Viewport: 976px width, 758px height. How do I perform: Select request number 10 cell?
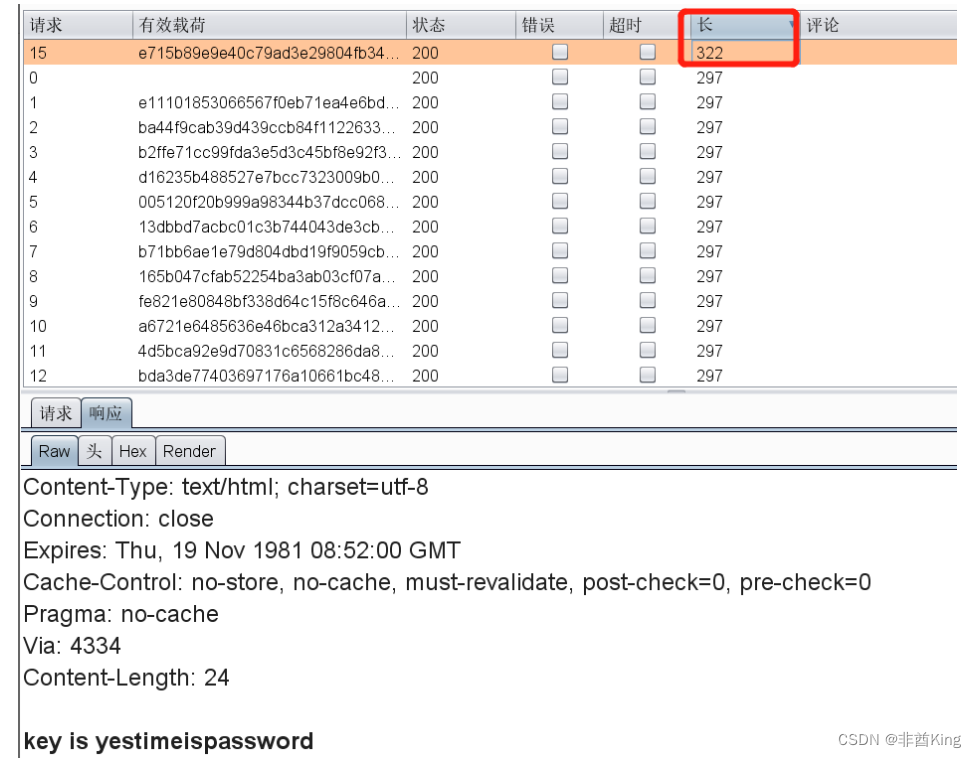pos(38,327)
